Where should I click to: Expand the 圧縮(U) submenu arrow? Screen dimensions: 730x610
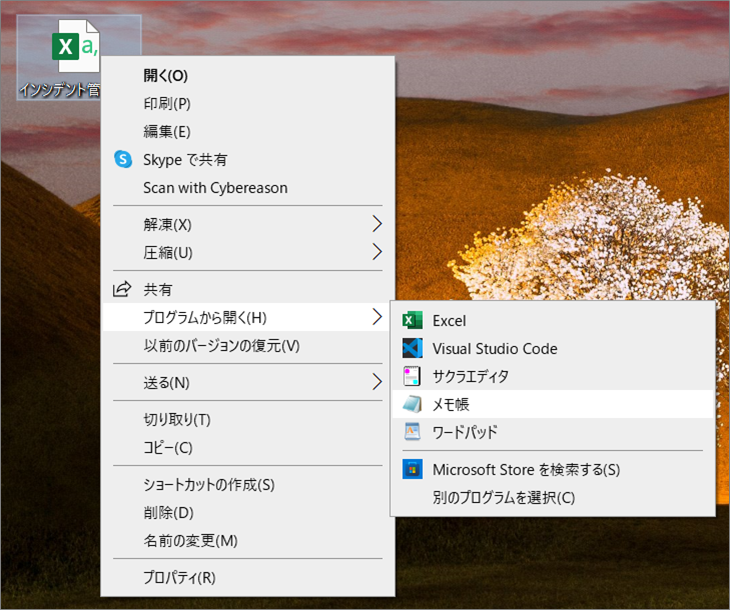click(377, 252)
